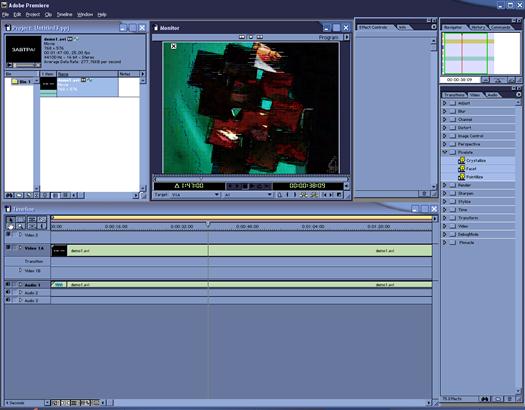The image size is (525, 410).
Task: Click the Find binoculars icon in effects palette
Action: tap(484, 399)
